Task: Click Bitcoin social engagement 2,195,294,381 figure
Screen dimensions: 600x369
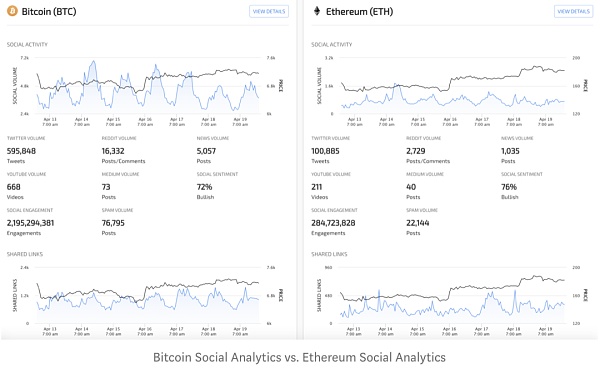Action: point(31,223)
